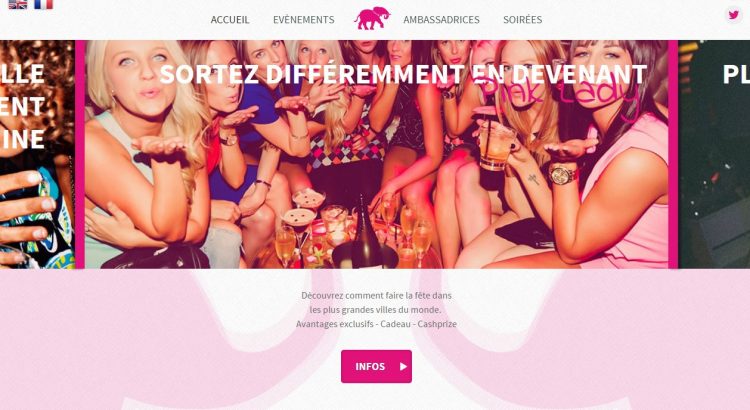Image resolution: width=750 pixels, height=410 pixels.
Task: Show the next slide on the right
Action: pos(714,154)
